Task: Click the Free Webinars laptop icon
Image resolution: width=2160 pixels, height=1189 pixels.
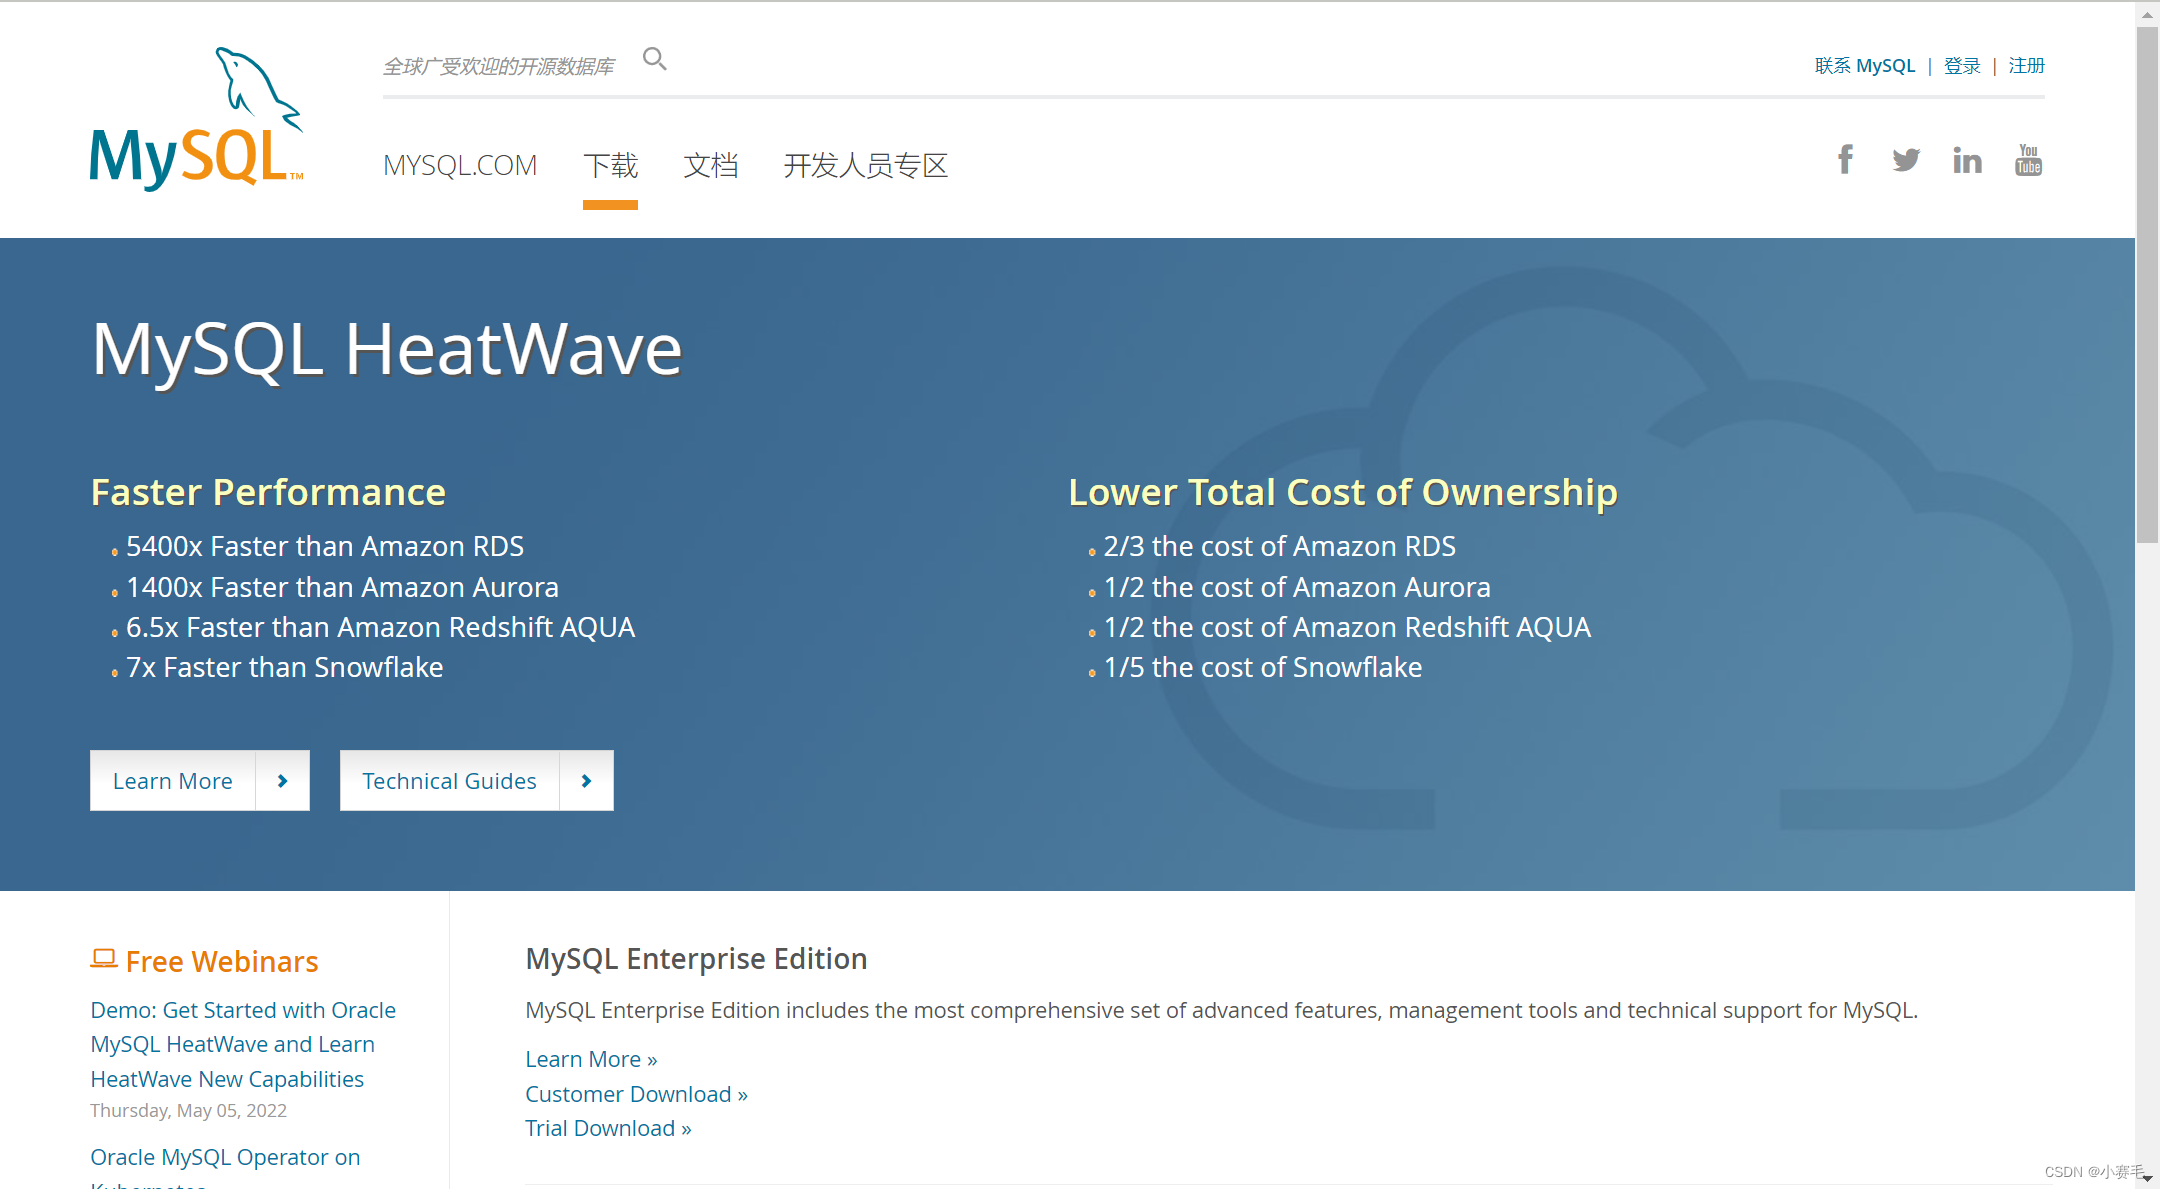Action: [104, 959]
